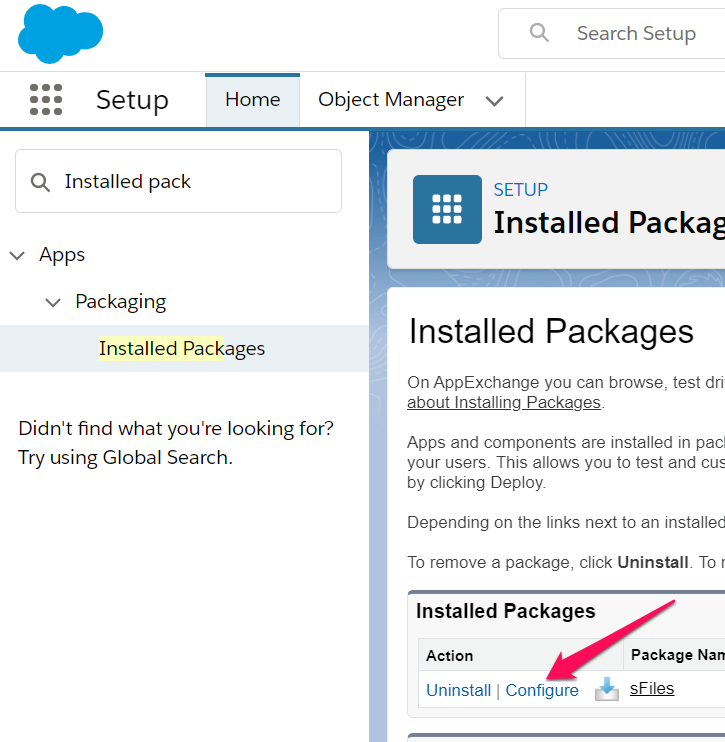
Task: Click the Salesforce cloud logo
Action: (x=60, y=34)
